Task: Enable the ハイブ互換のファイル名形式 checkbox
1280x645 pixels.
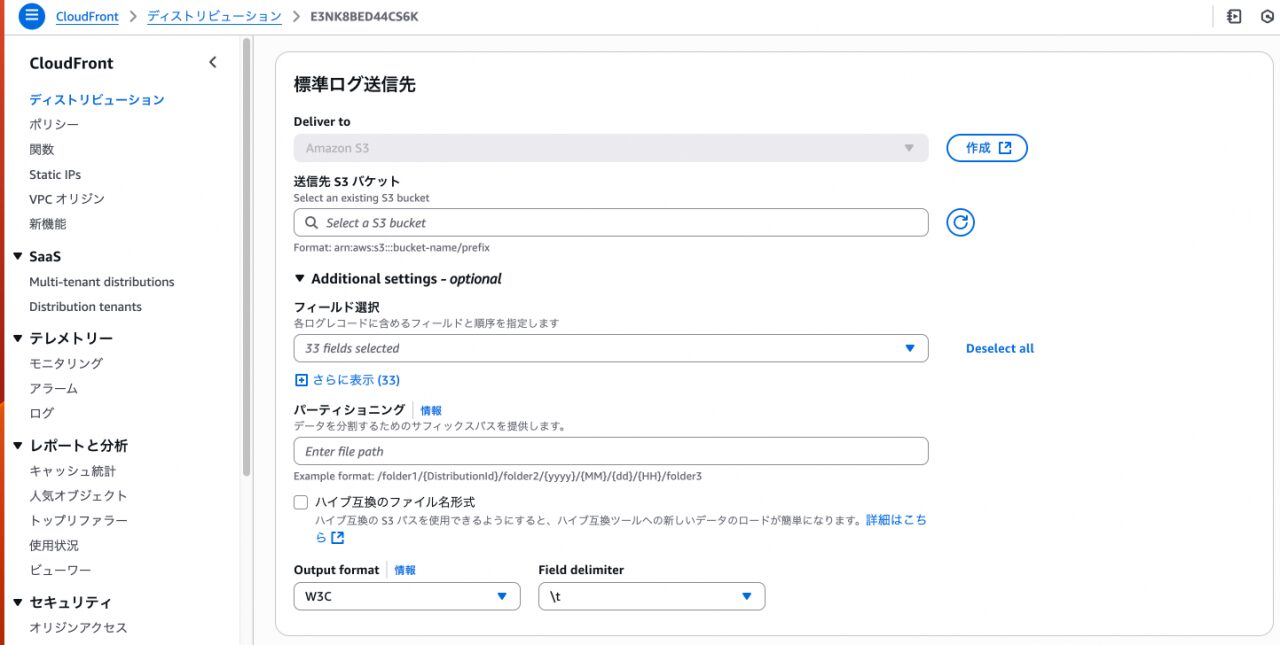Action: pyautogui.click(x=301, y=502)
